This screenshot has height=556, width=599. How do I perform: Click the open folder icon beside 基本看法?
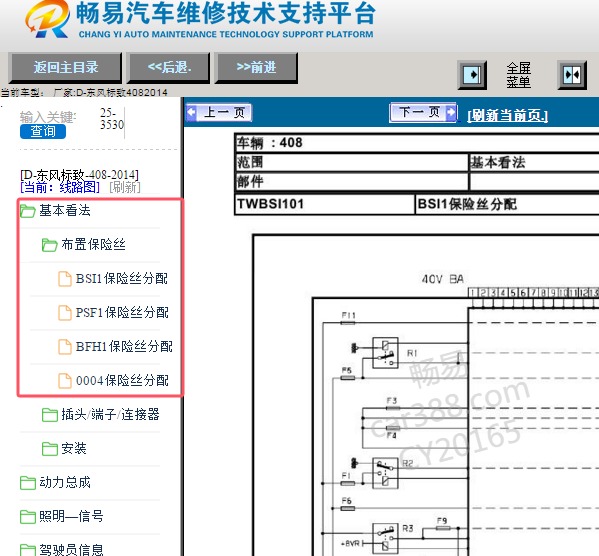pos(28,211)
